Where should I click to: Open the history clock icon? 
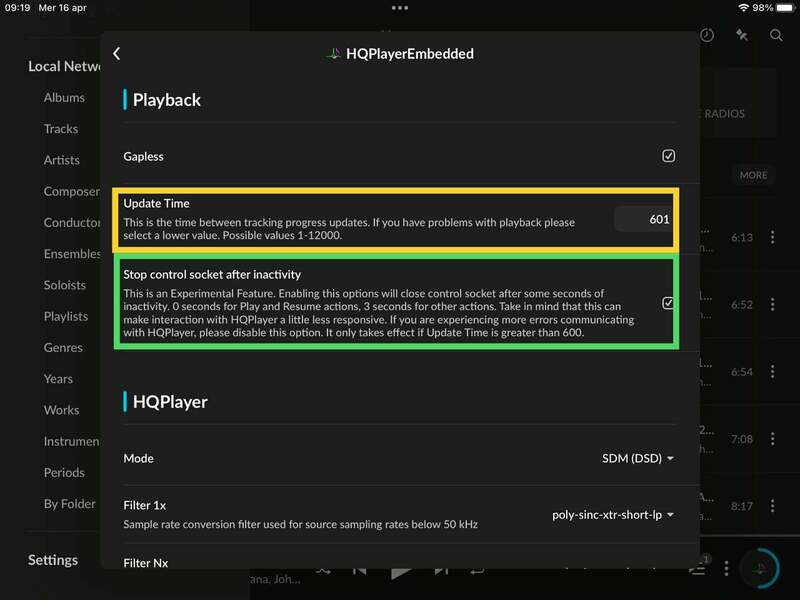point(707,35)
